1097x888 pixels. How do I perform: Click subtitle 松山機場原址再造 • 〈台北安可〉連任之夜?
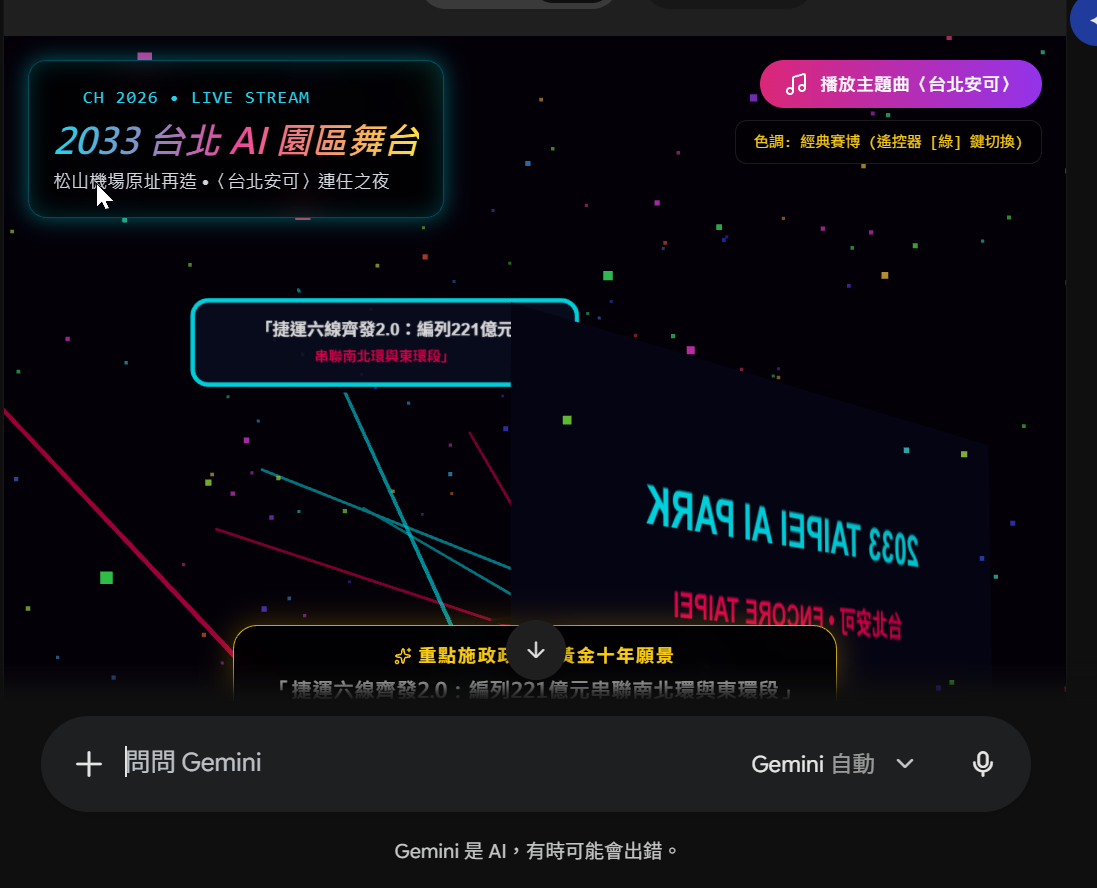tap(221, 181)
